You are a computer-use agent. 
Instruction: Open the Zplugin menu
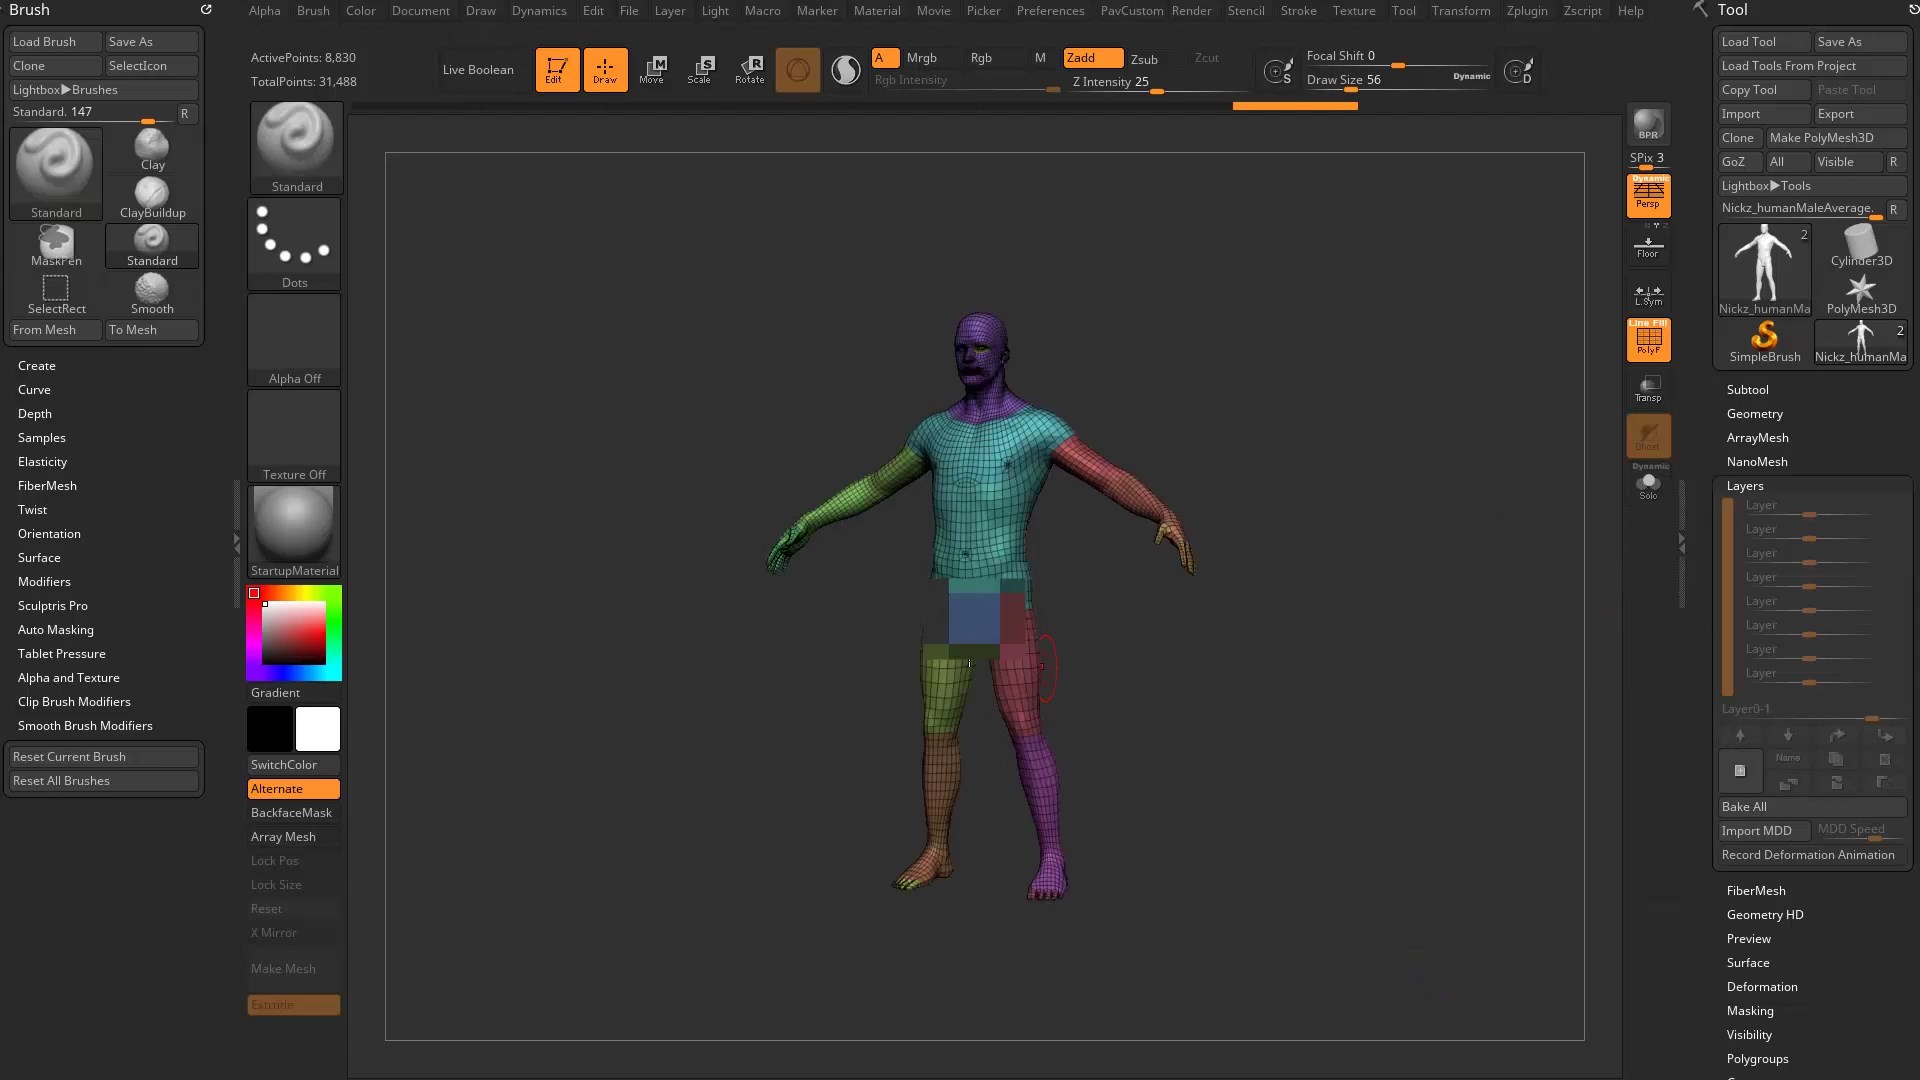(x=1526, y=11)
